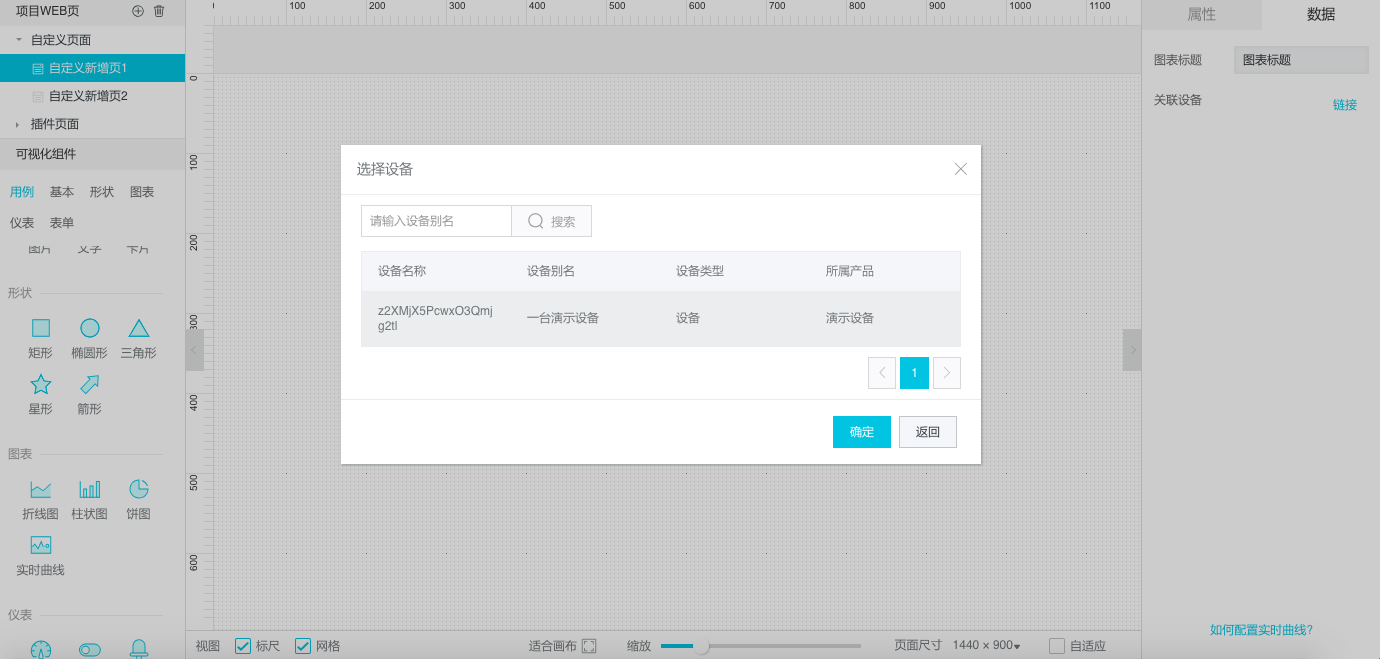Enable the 自适应 checkbox

click(1057, 646)
